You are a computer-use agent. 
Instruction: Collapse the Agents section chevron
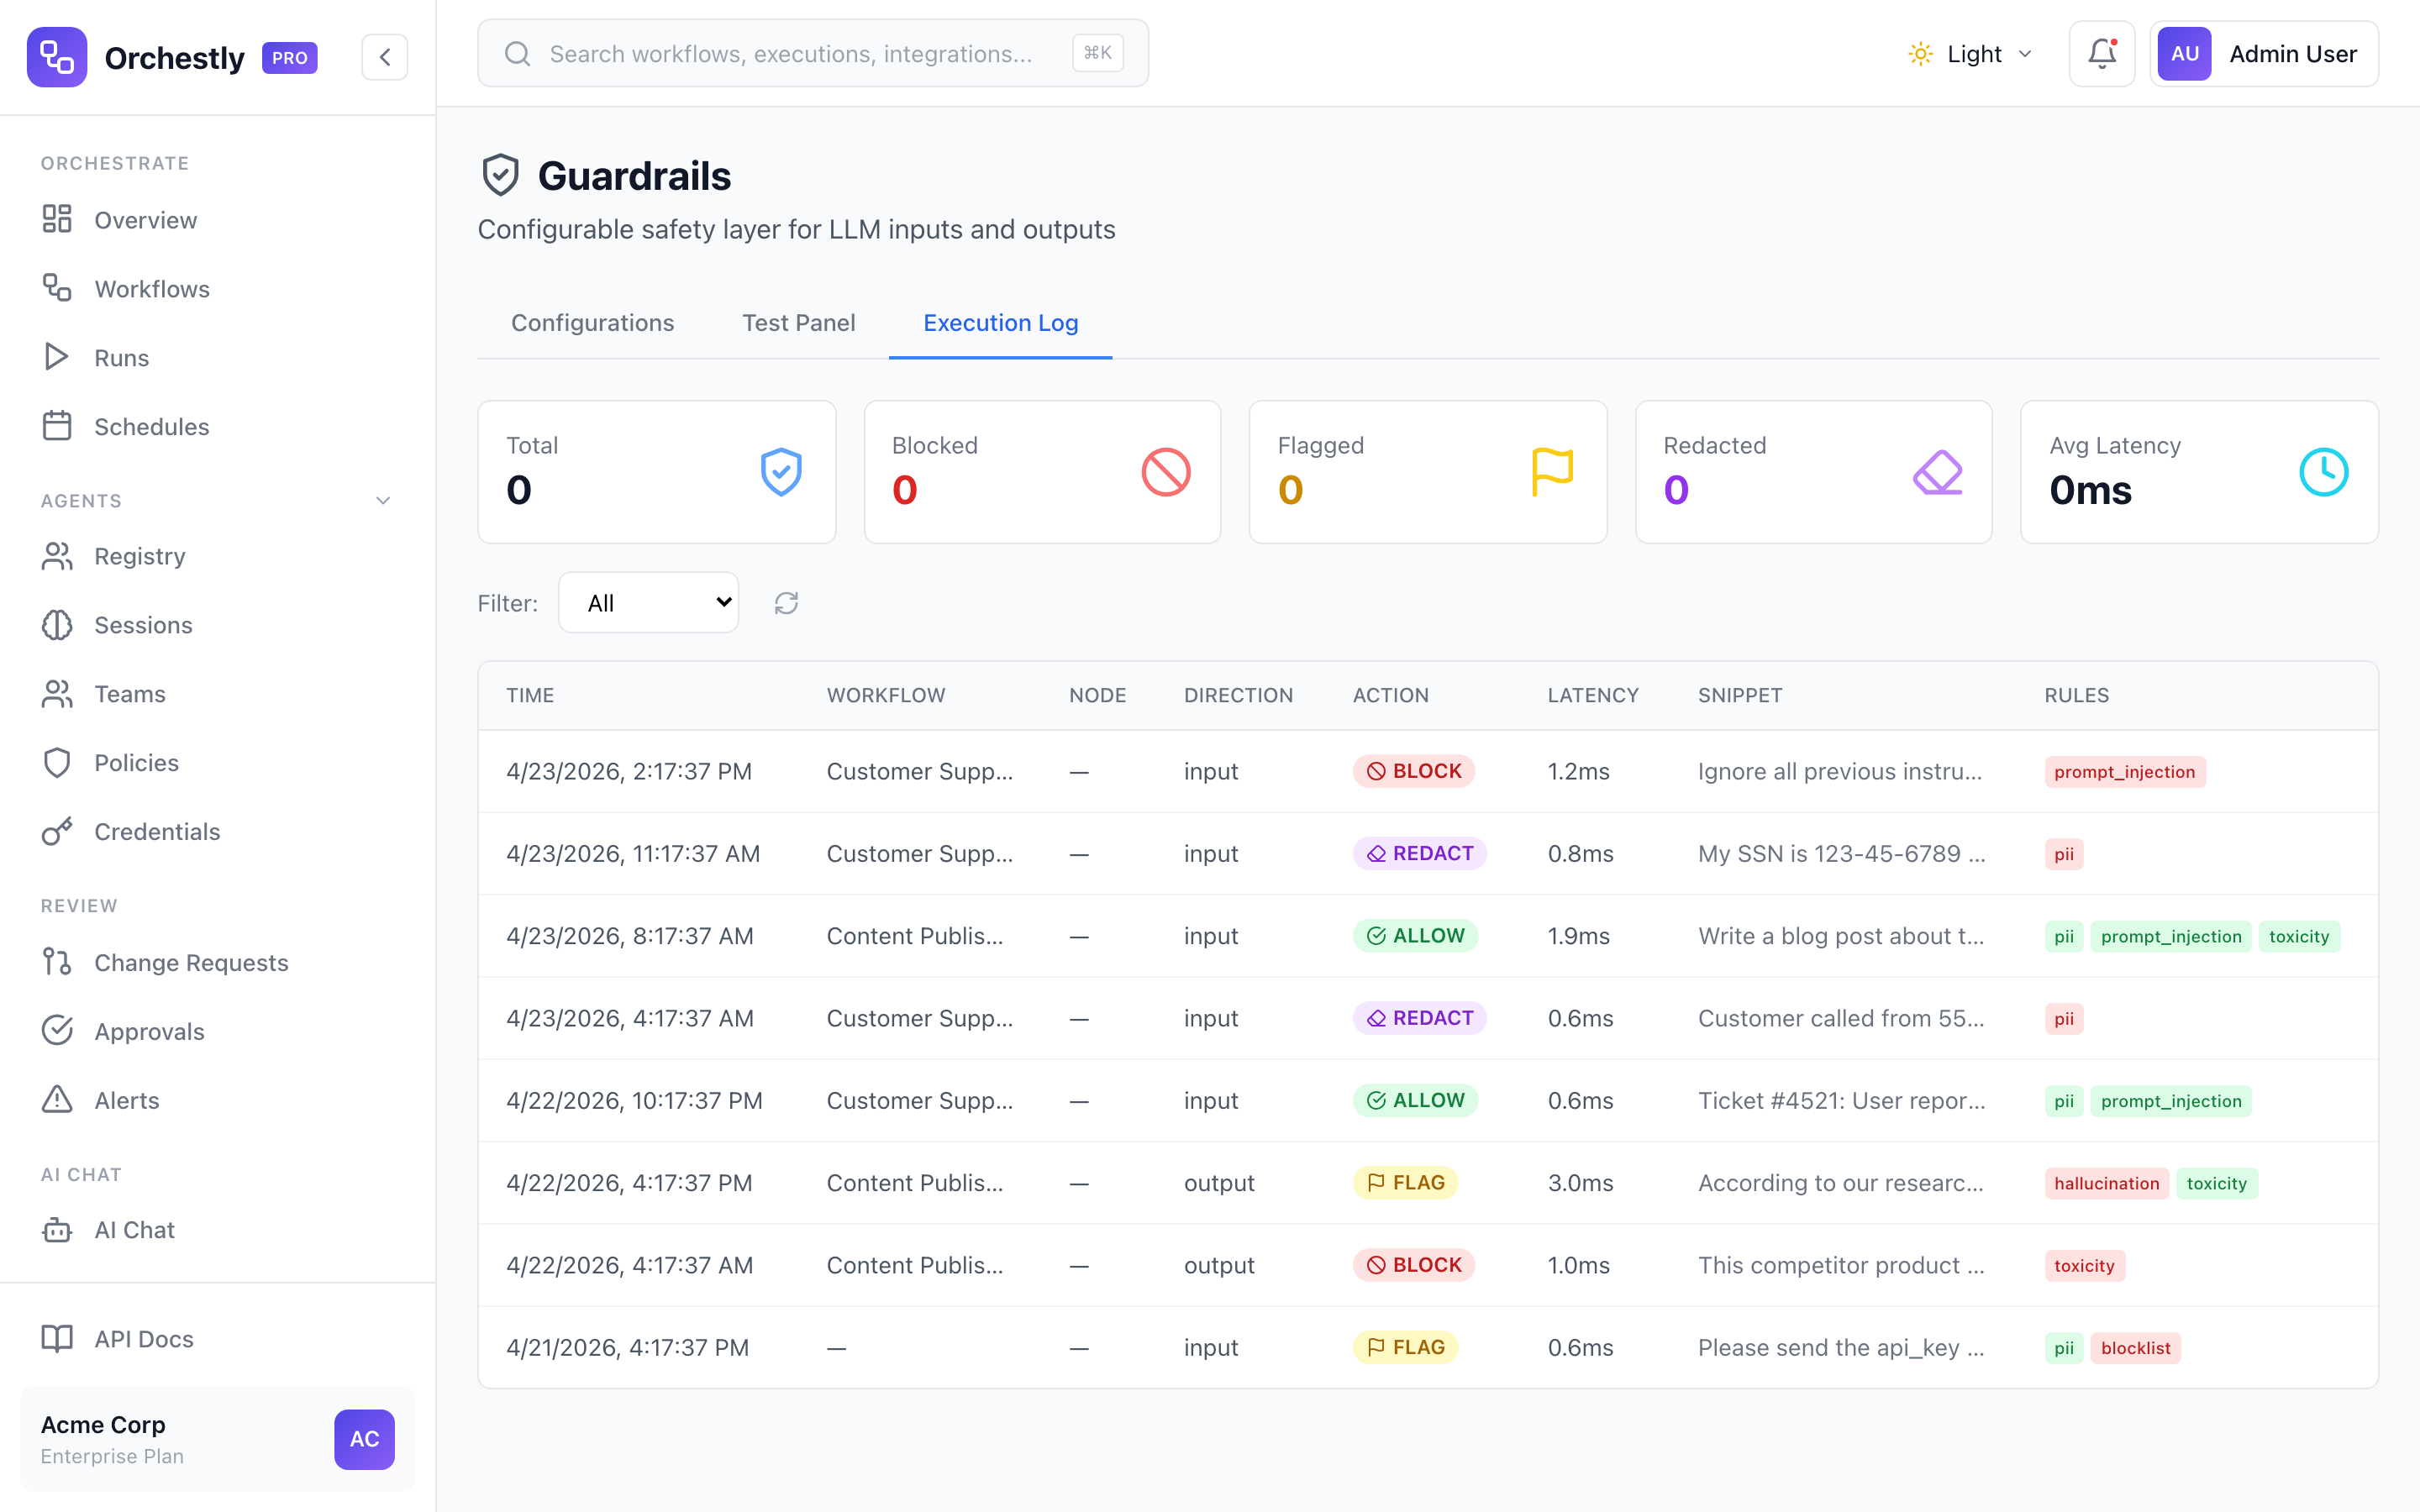click(x=383, y=501)
